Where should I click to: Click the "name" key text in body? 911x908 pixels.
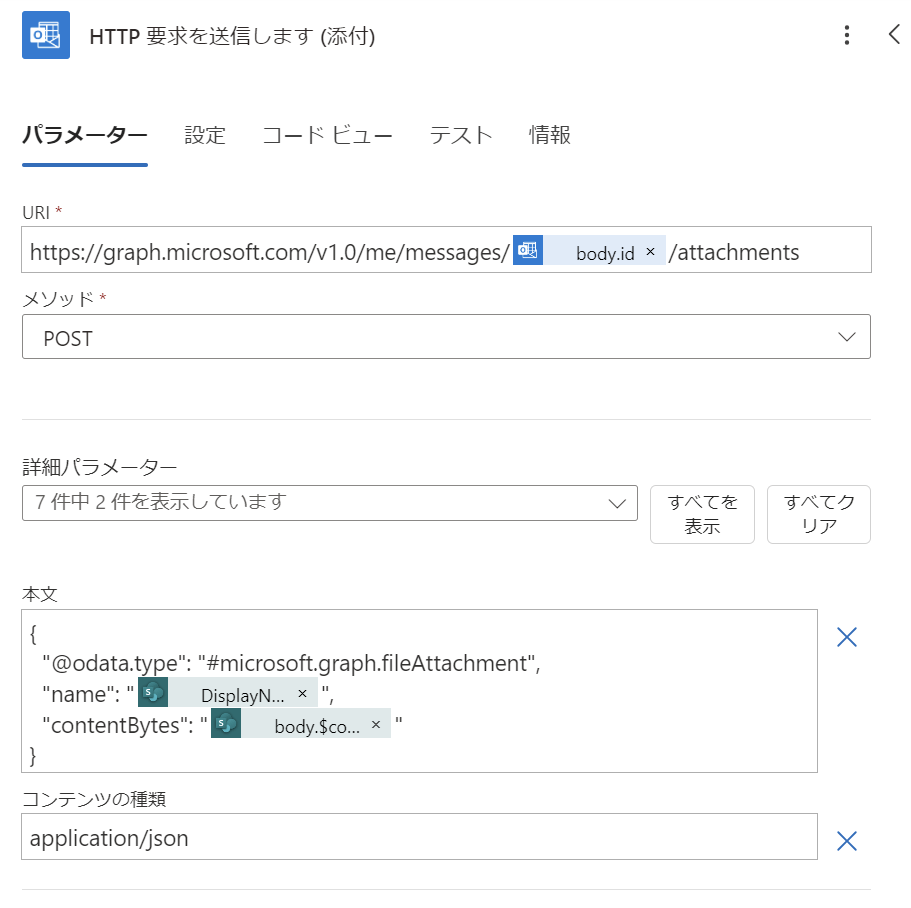(77, 694)
